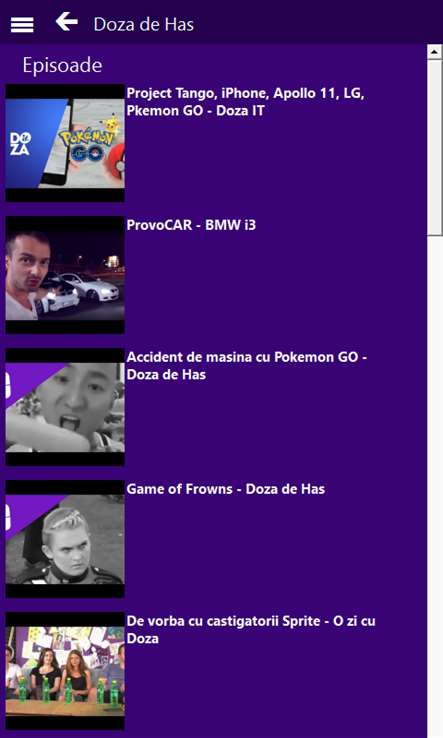Click the DOZA logo in first thumbnail

[x=20, y=144]
